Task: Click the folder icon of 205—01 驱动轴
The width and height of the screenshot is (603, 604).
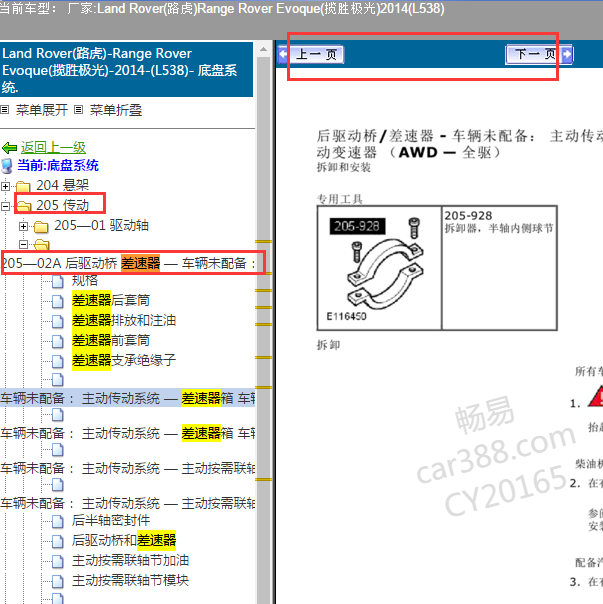Action: 41,226
